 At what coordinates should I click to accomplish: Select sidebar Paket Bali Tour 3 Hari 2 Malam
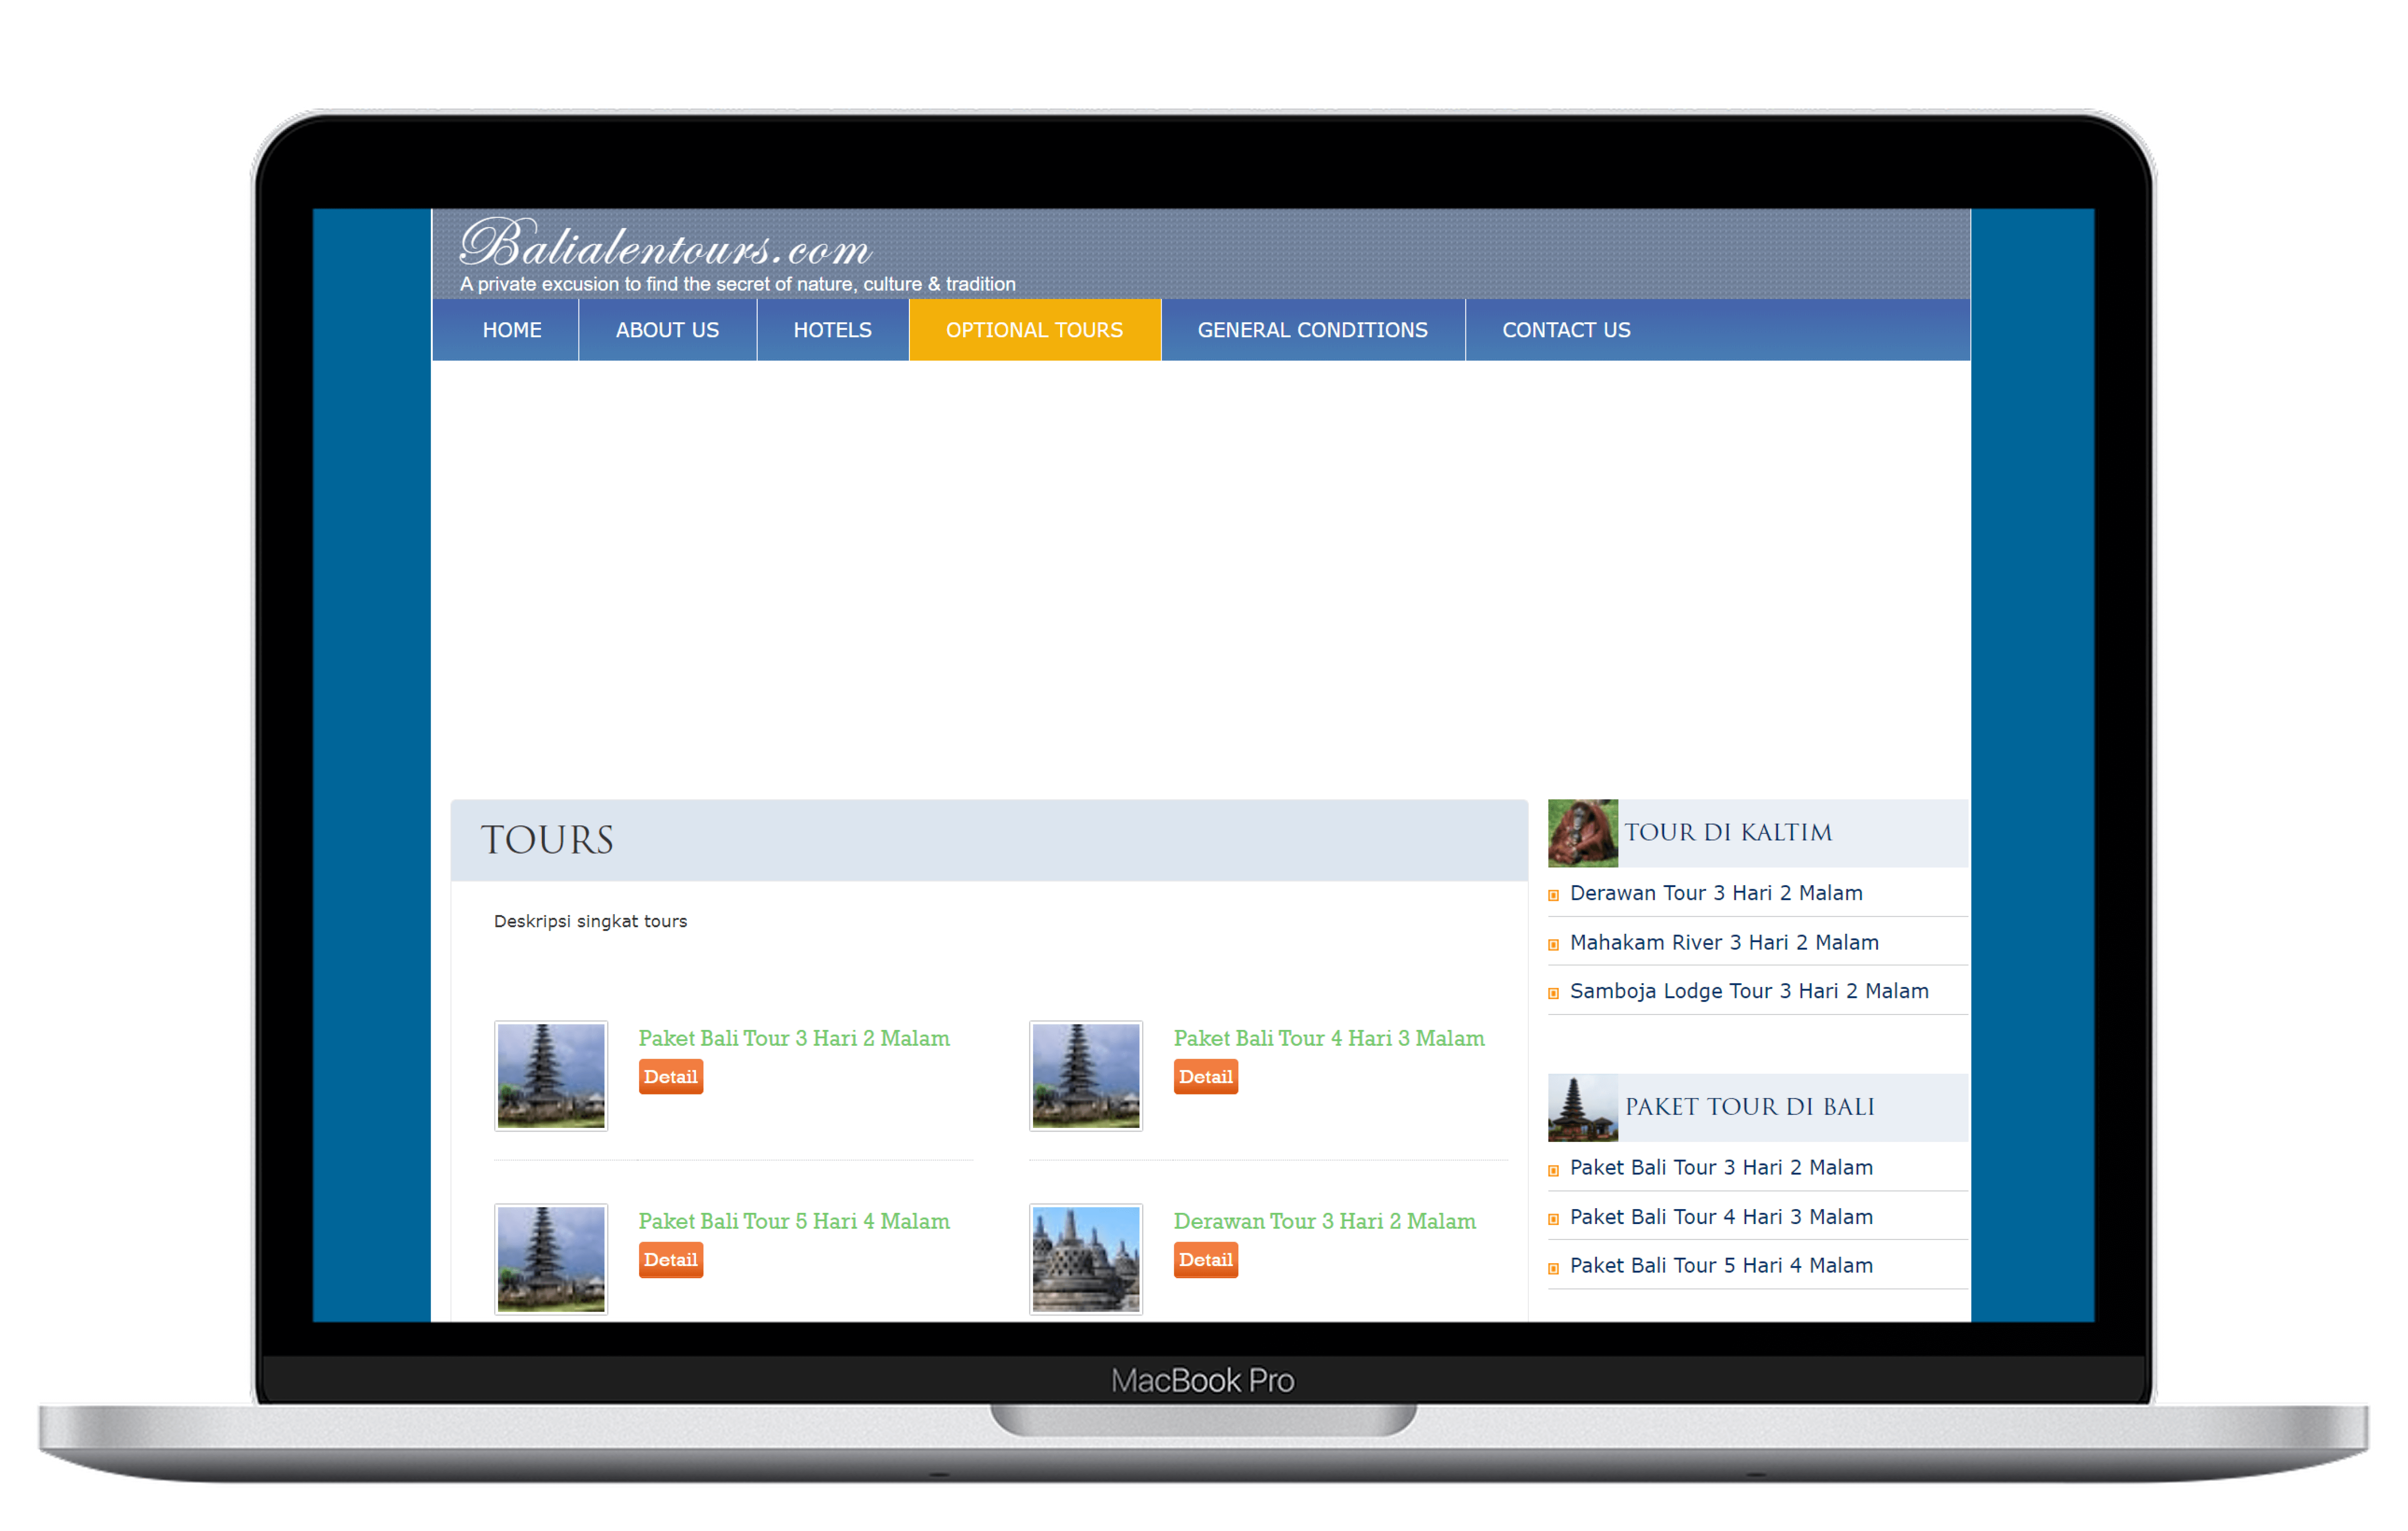pos(1721,1167)
